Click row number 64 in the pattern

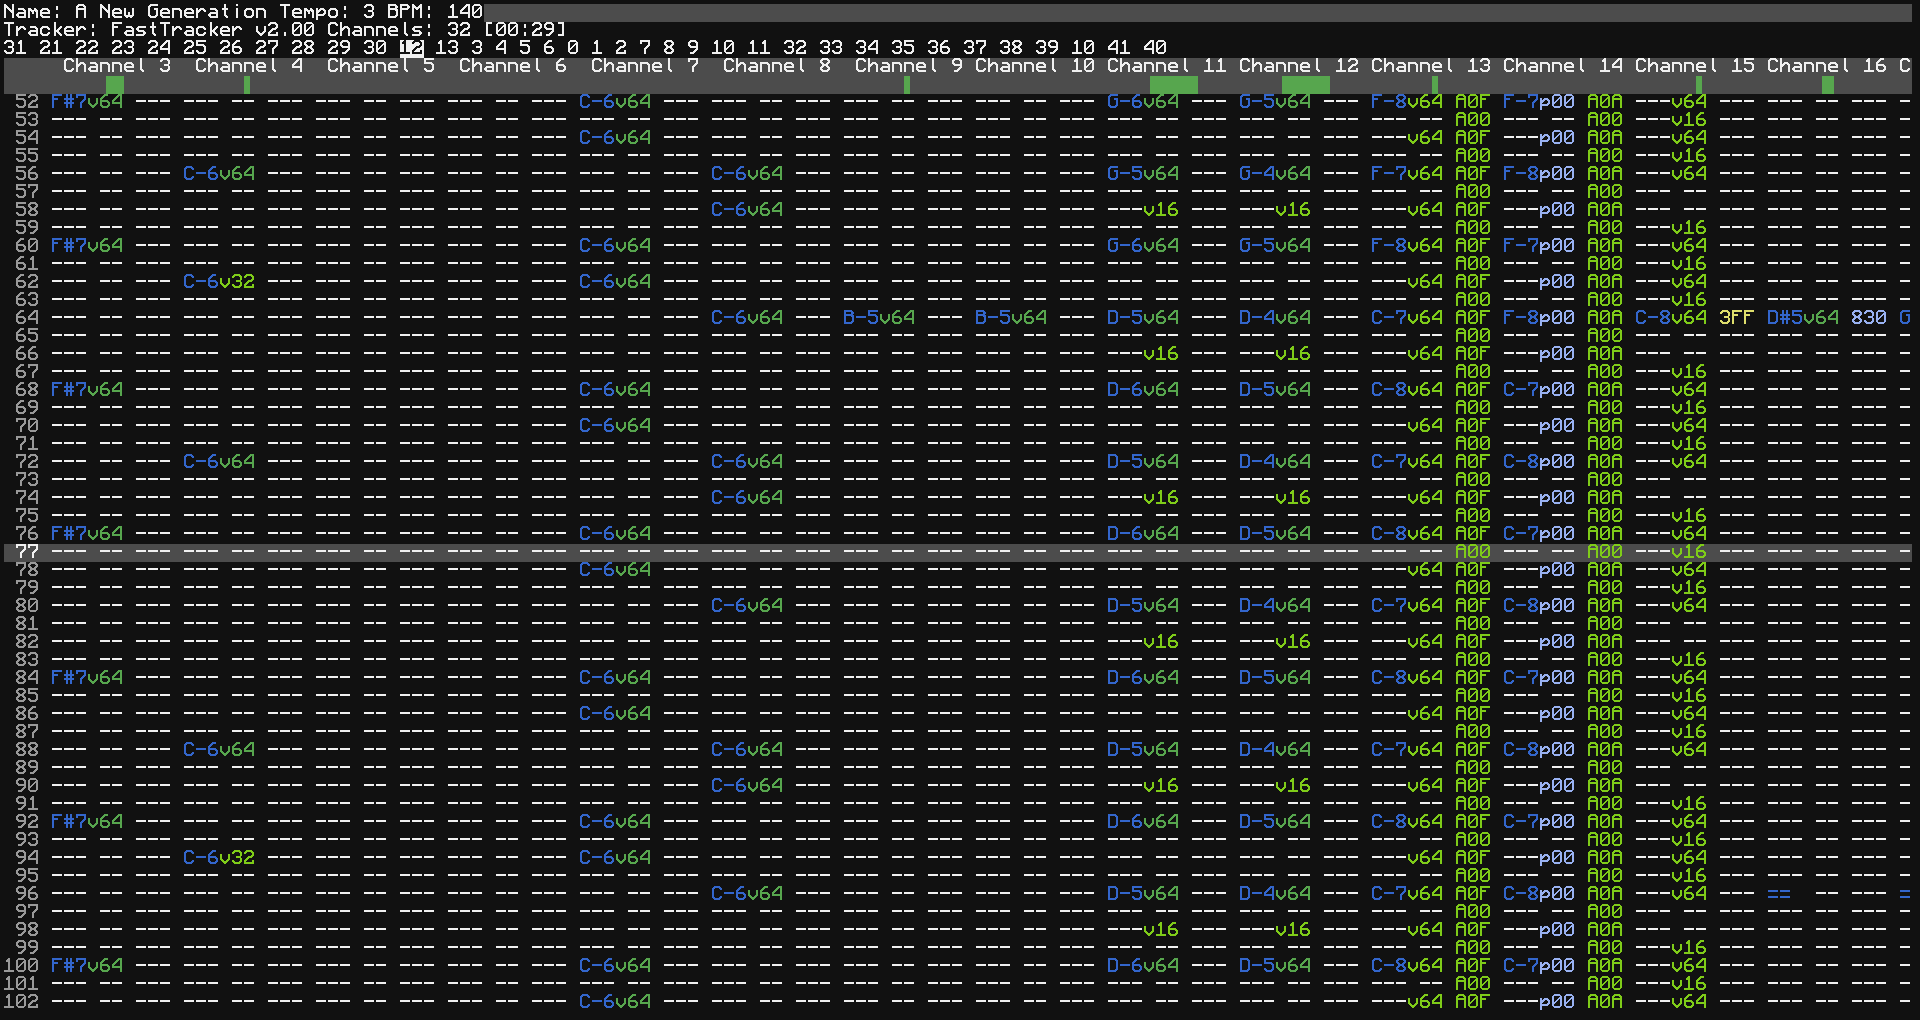[27, 317]
